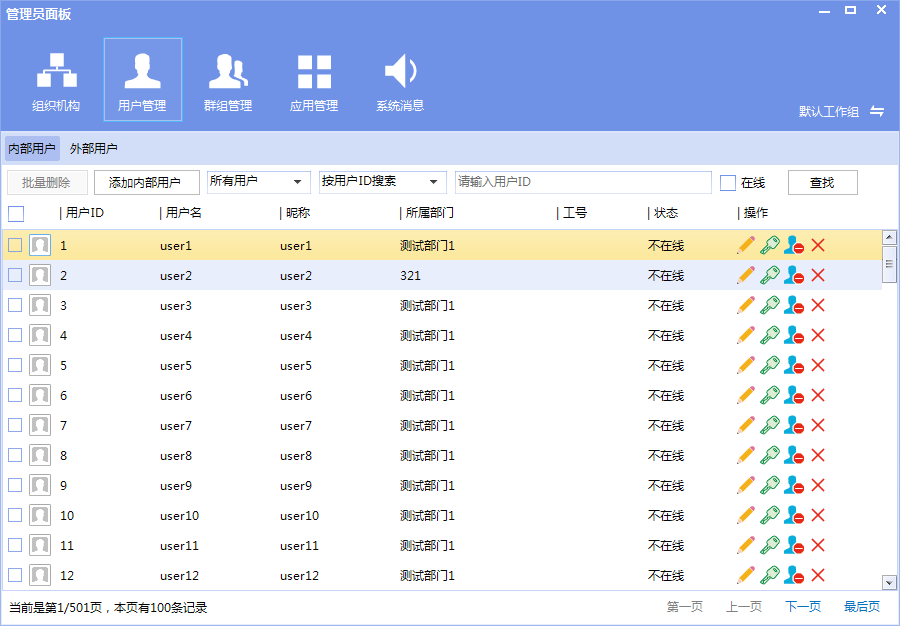Switch to the 内部用户 tab
Screen dimensions: 900x626
(32, 149)
